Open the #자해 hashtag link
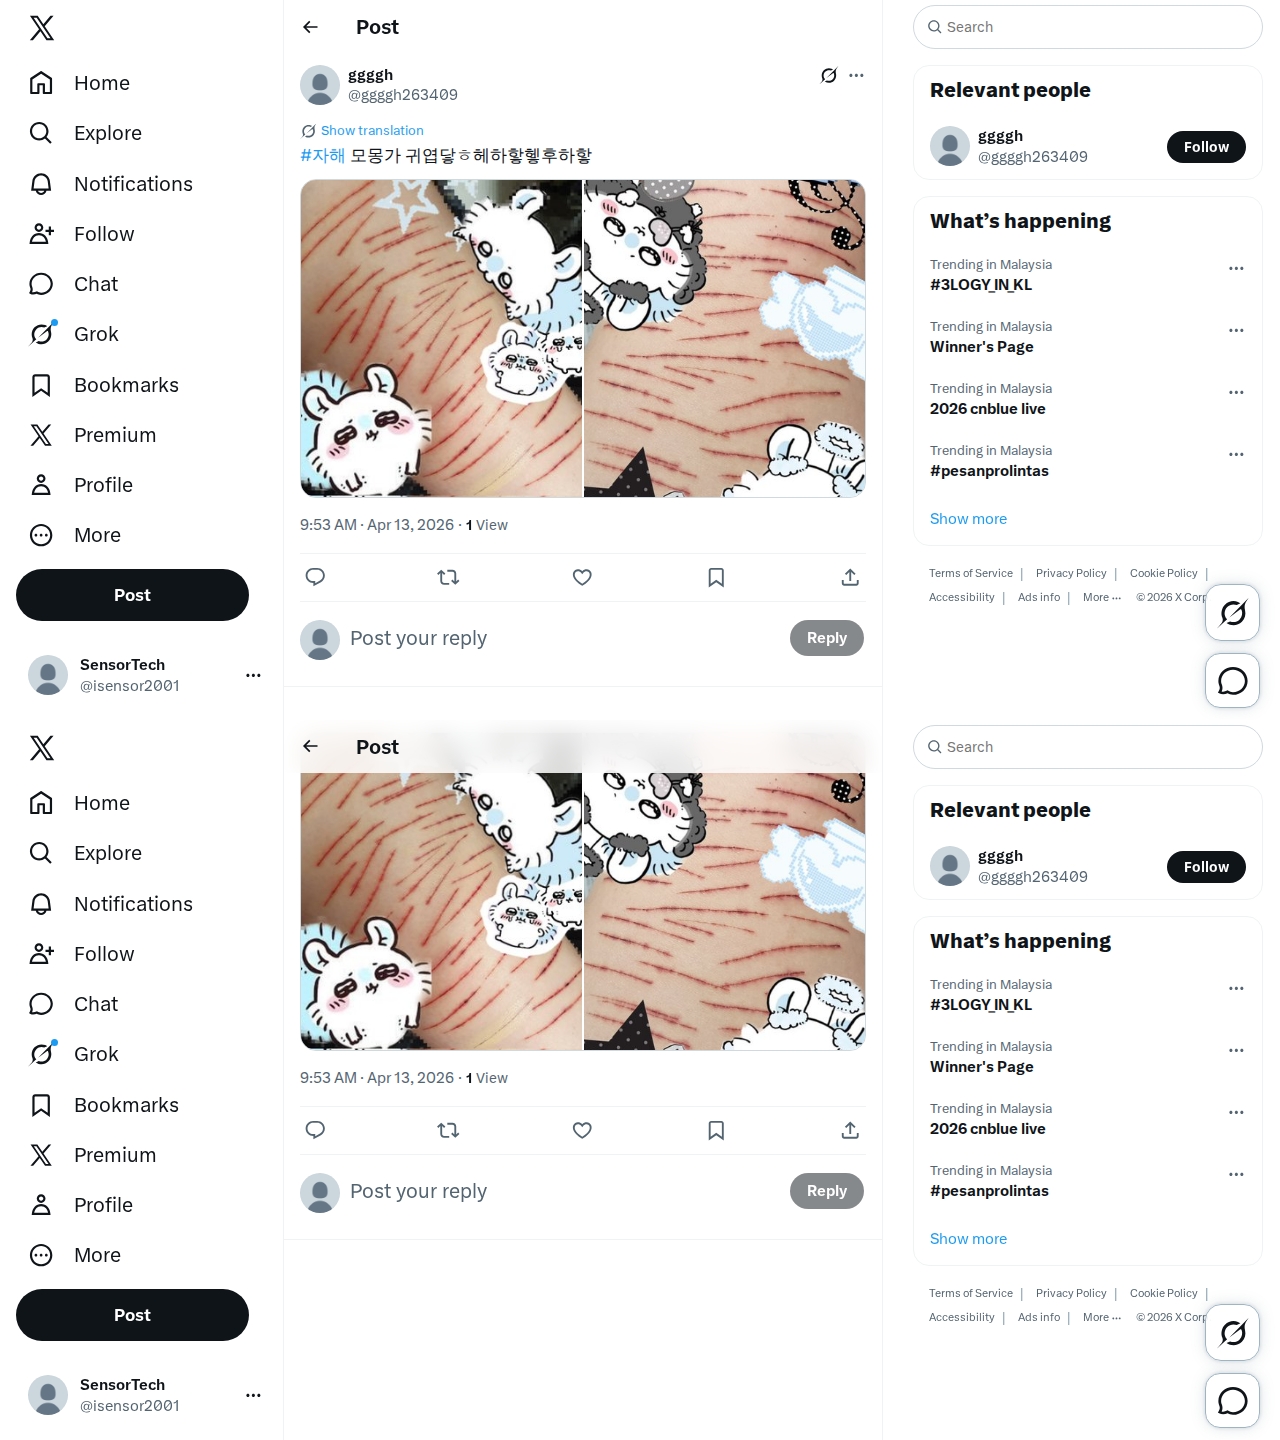Viewport: 1280px width, 1440px height. (322, 156)
